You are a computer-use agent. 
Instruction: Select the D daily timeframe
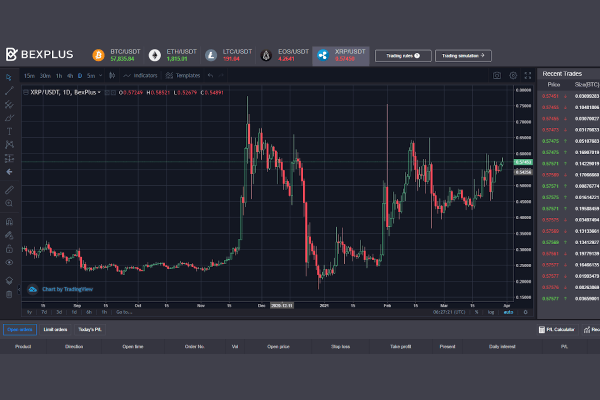[x=80, y=76]
